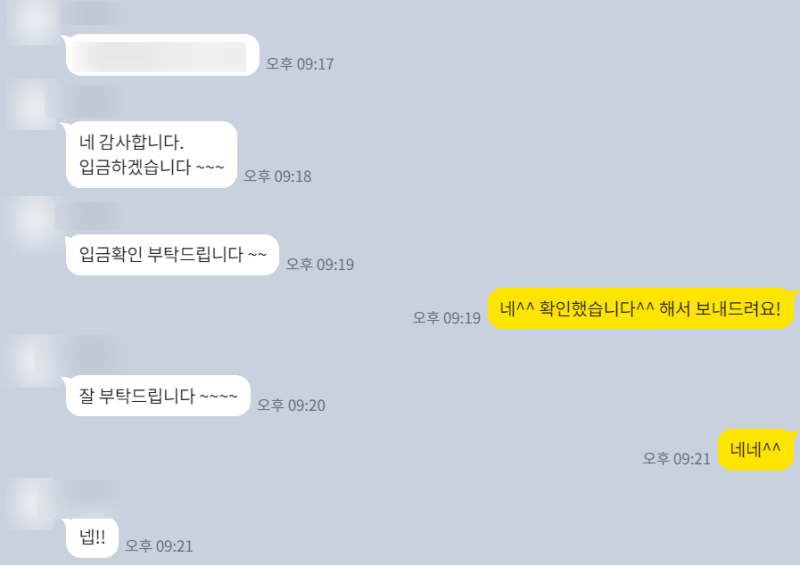
Task: Open the profile picture above the '입금확인 부탁드립니다' message
Action: [31, 222]
